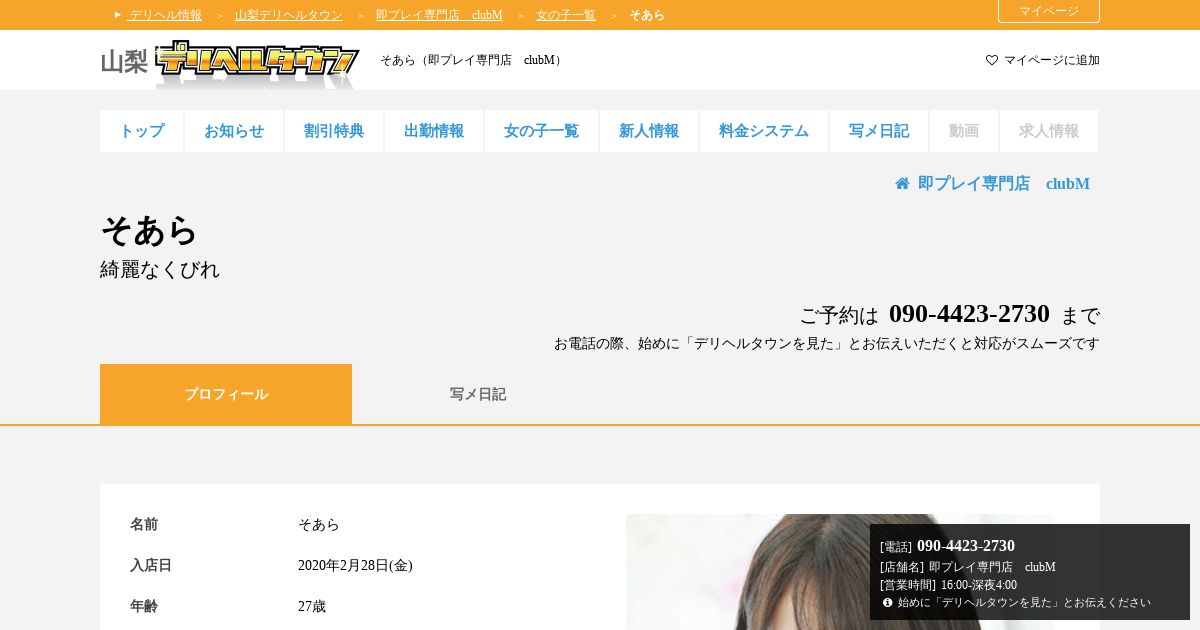Viewport: 1200px width, 630px height.
Task: Click the greyed 動画 menu item
Action: [x=964, y=131]
